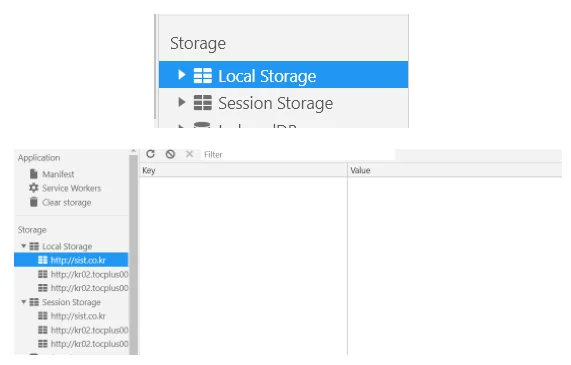Image resolution: width=571 pixels, height=365 pixels.
Task: Select the Session Storage label in the lower sidebar
Action: coord(71,302)
